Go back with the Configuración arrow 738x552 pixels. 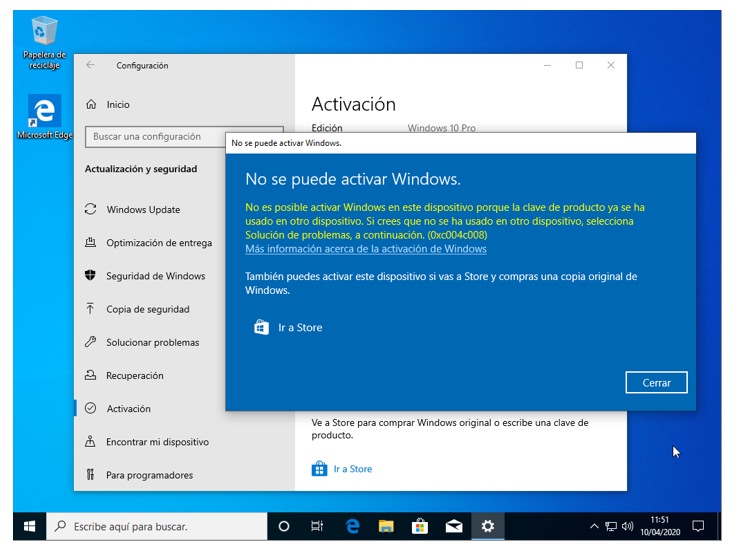[x=90, y=65]
